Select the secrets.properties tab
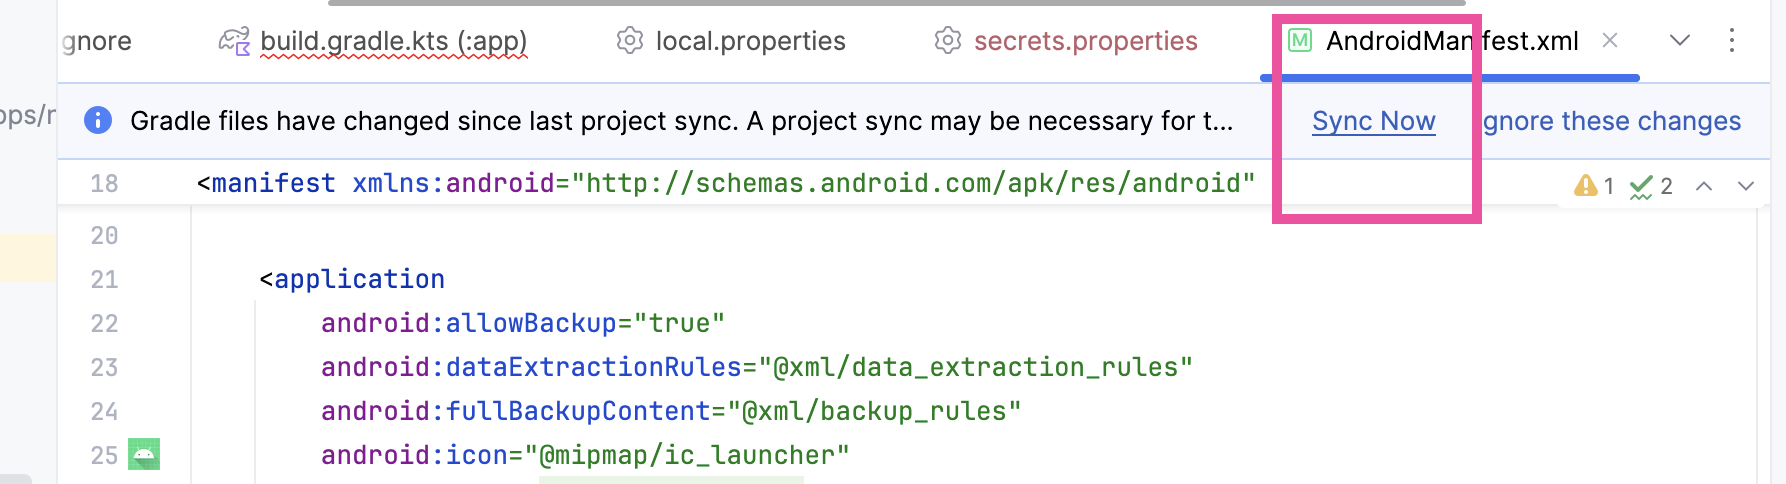The image size is (1786, 484). [x=1085, y=41]
